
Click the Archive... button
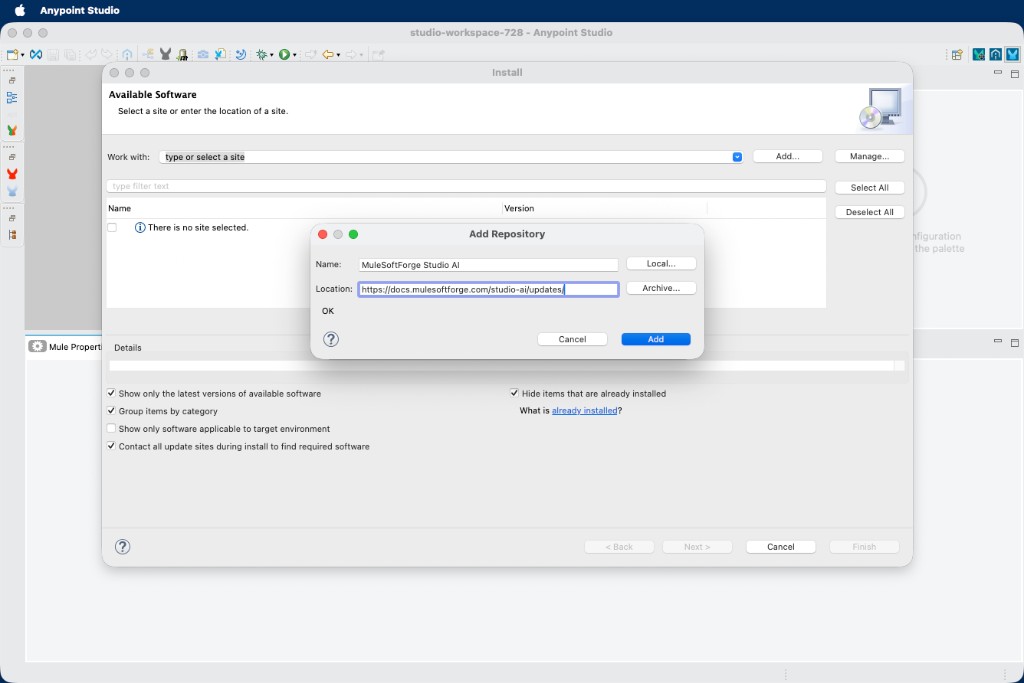pos(661,288)
